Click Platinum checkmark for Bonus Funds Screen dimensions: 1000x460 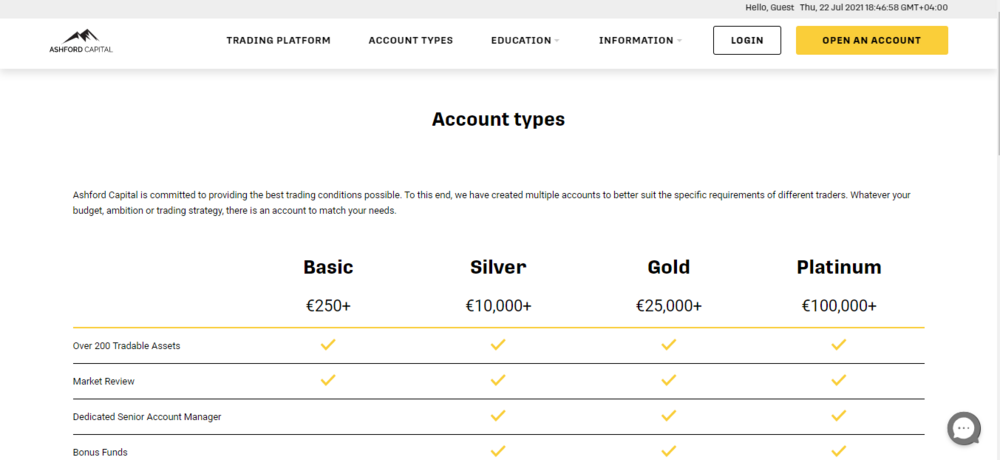click(839, 451)
